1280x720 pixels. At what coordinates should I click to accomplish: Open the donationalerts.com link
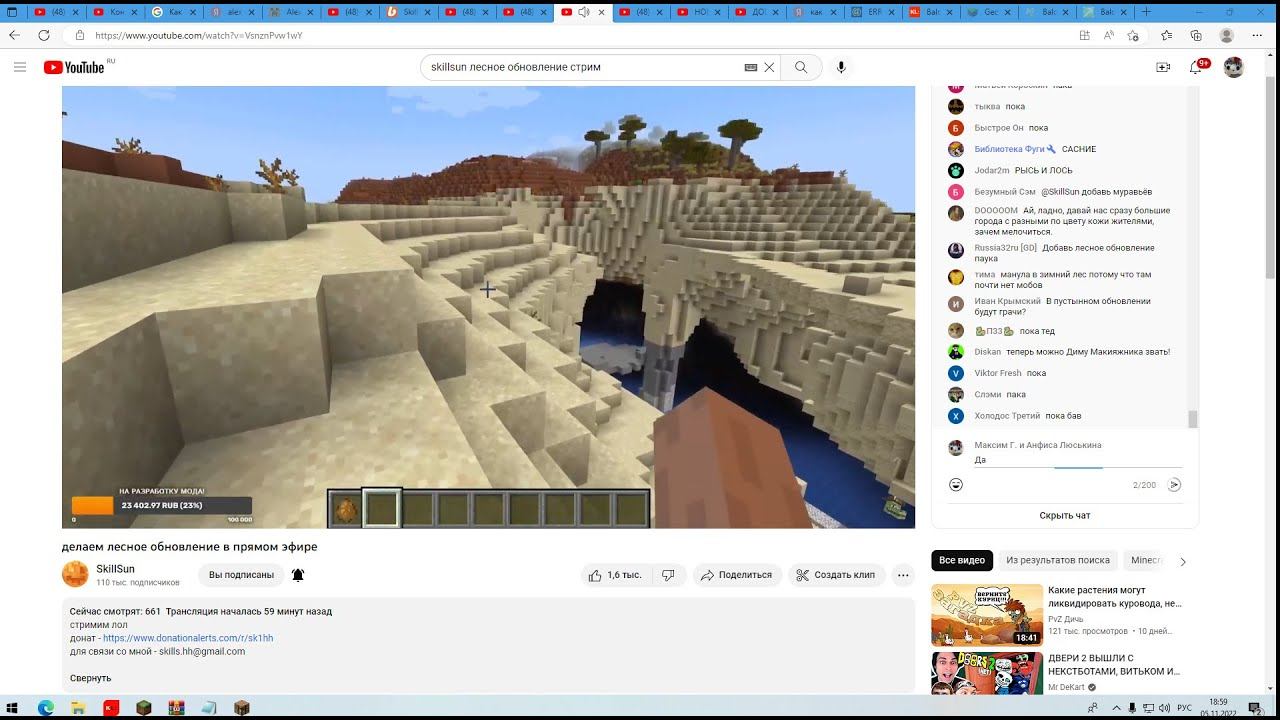(188, 638)
